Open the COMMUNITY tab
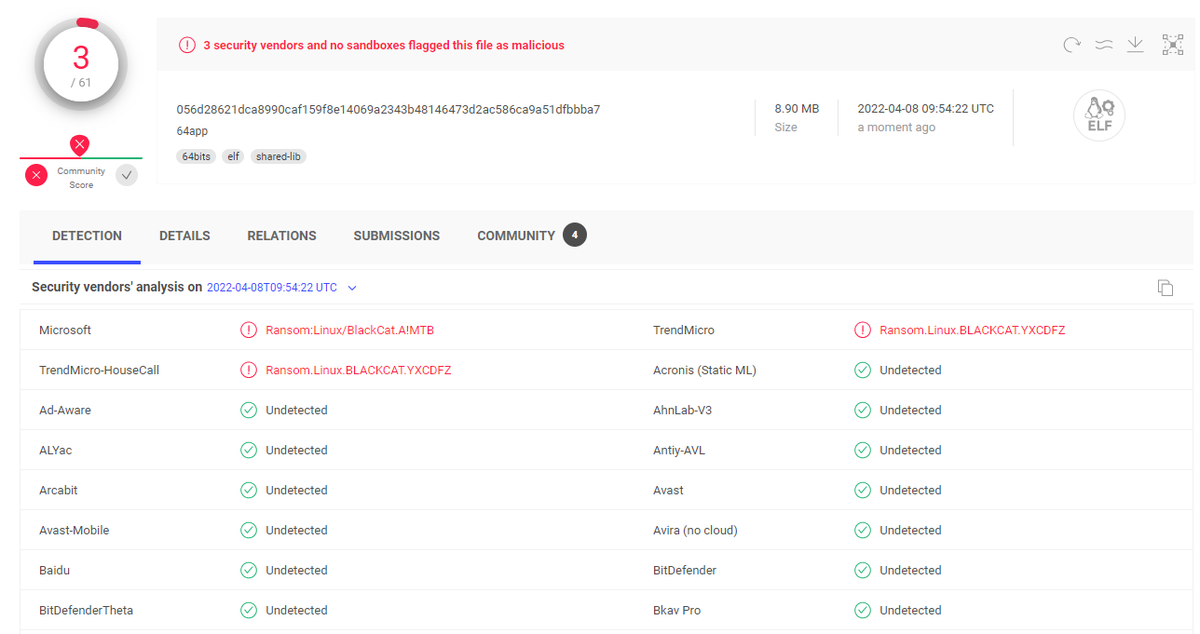 pos(516,236)
